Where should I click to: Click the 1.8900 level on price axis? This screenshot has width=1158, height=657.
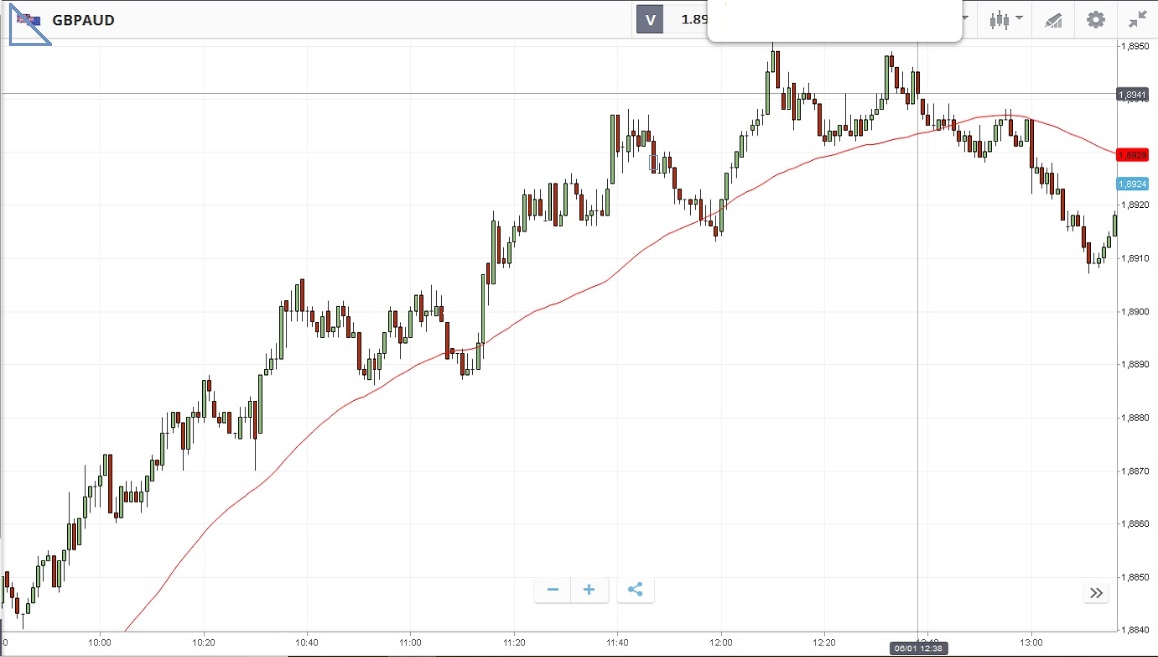coord(1134,312)
